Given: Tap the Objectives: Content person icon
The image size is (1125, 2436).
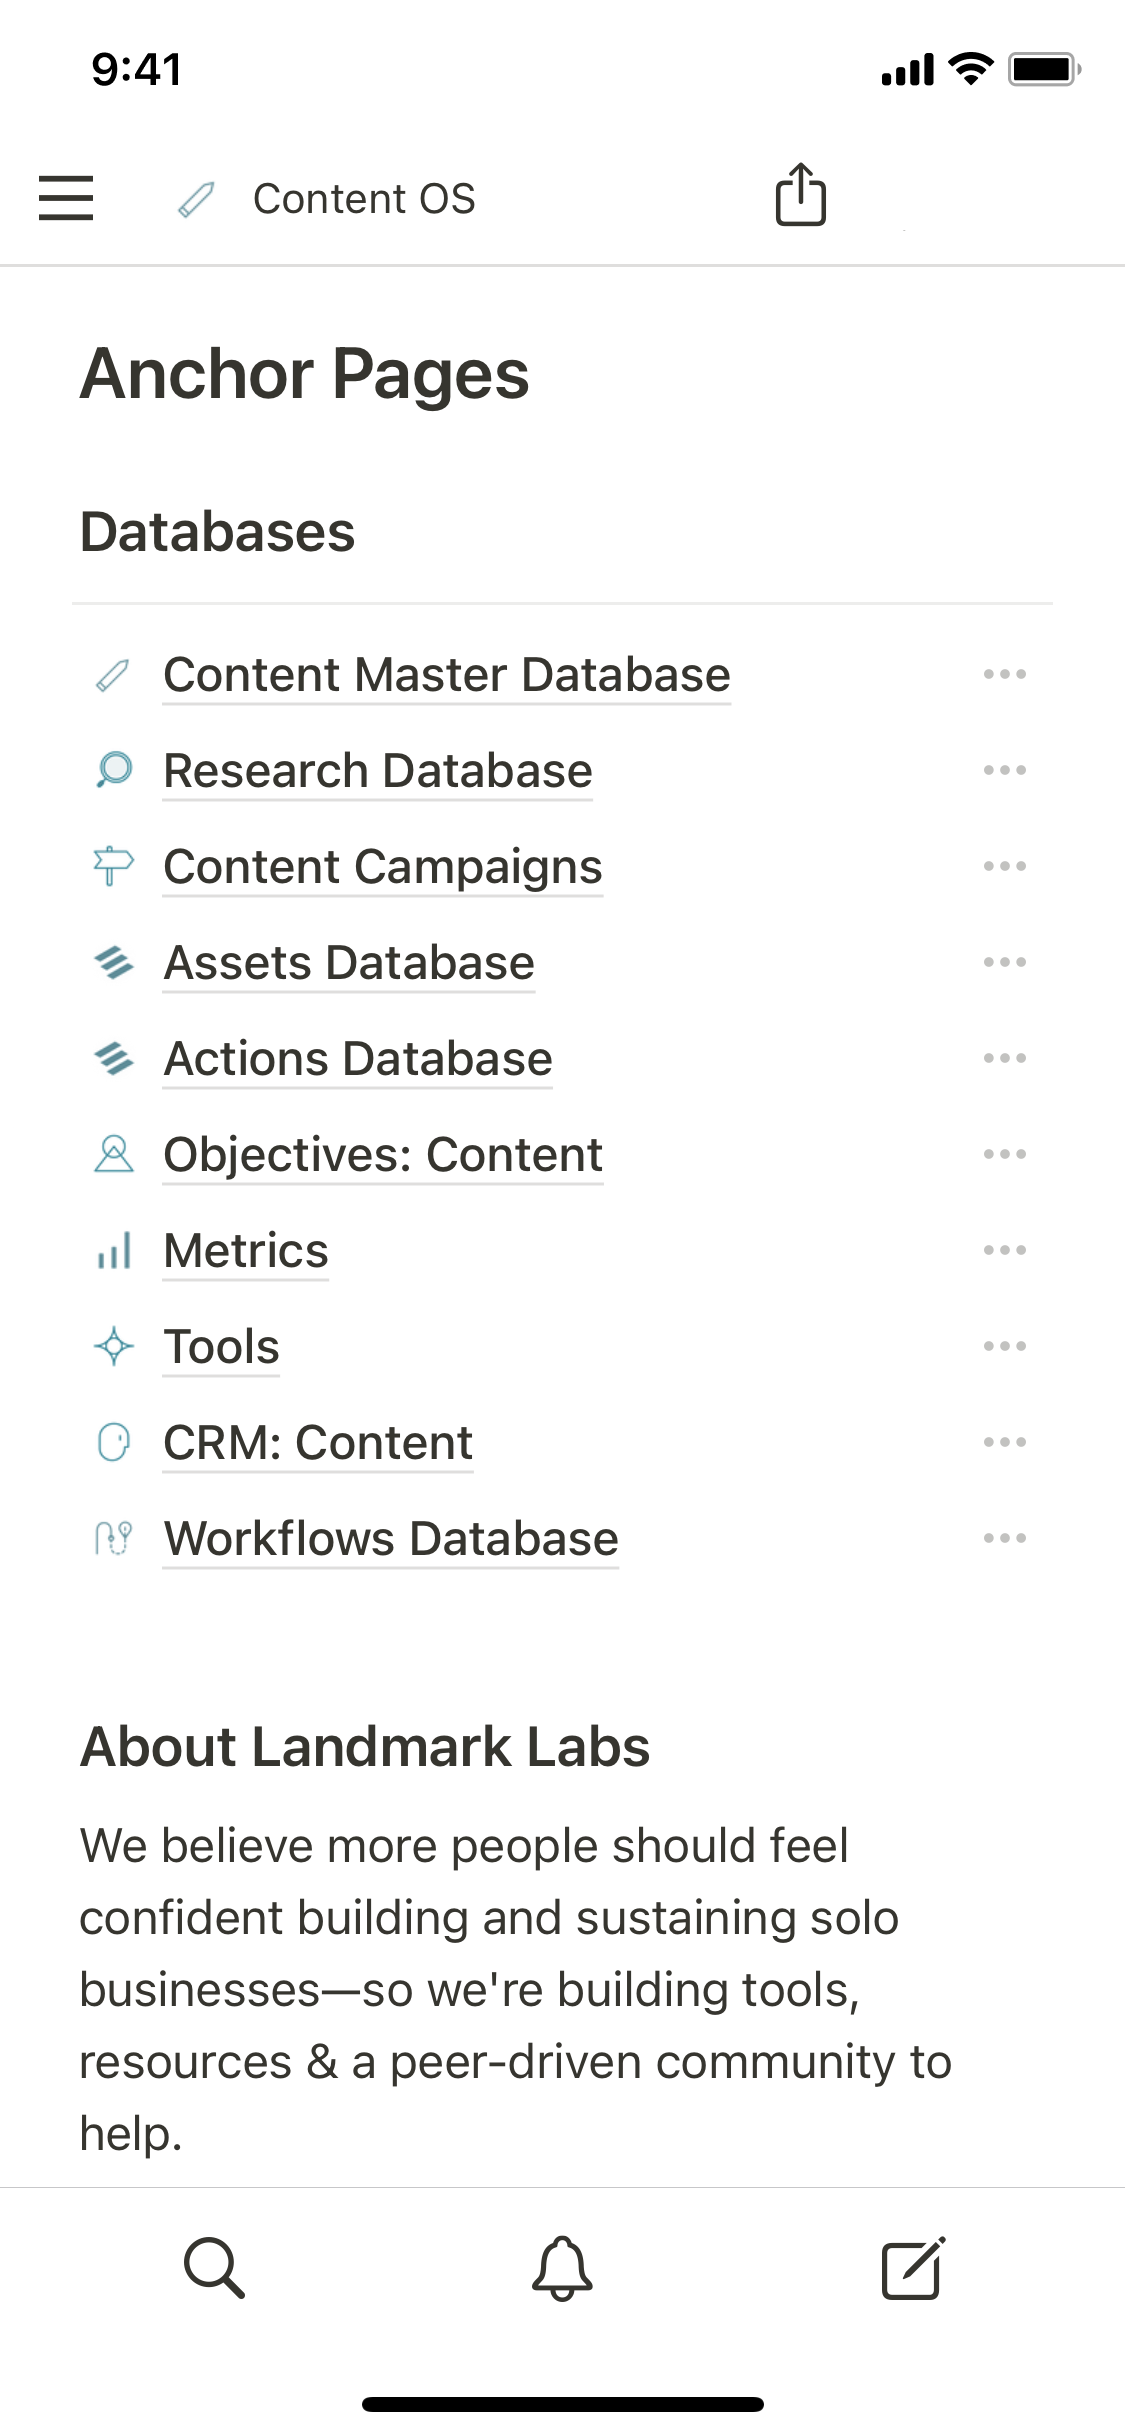Looking at the screenshot, I should tap(114, 1154).
